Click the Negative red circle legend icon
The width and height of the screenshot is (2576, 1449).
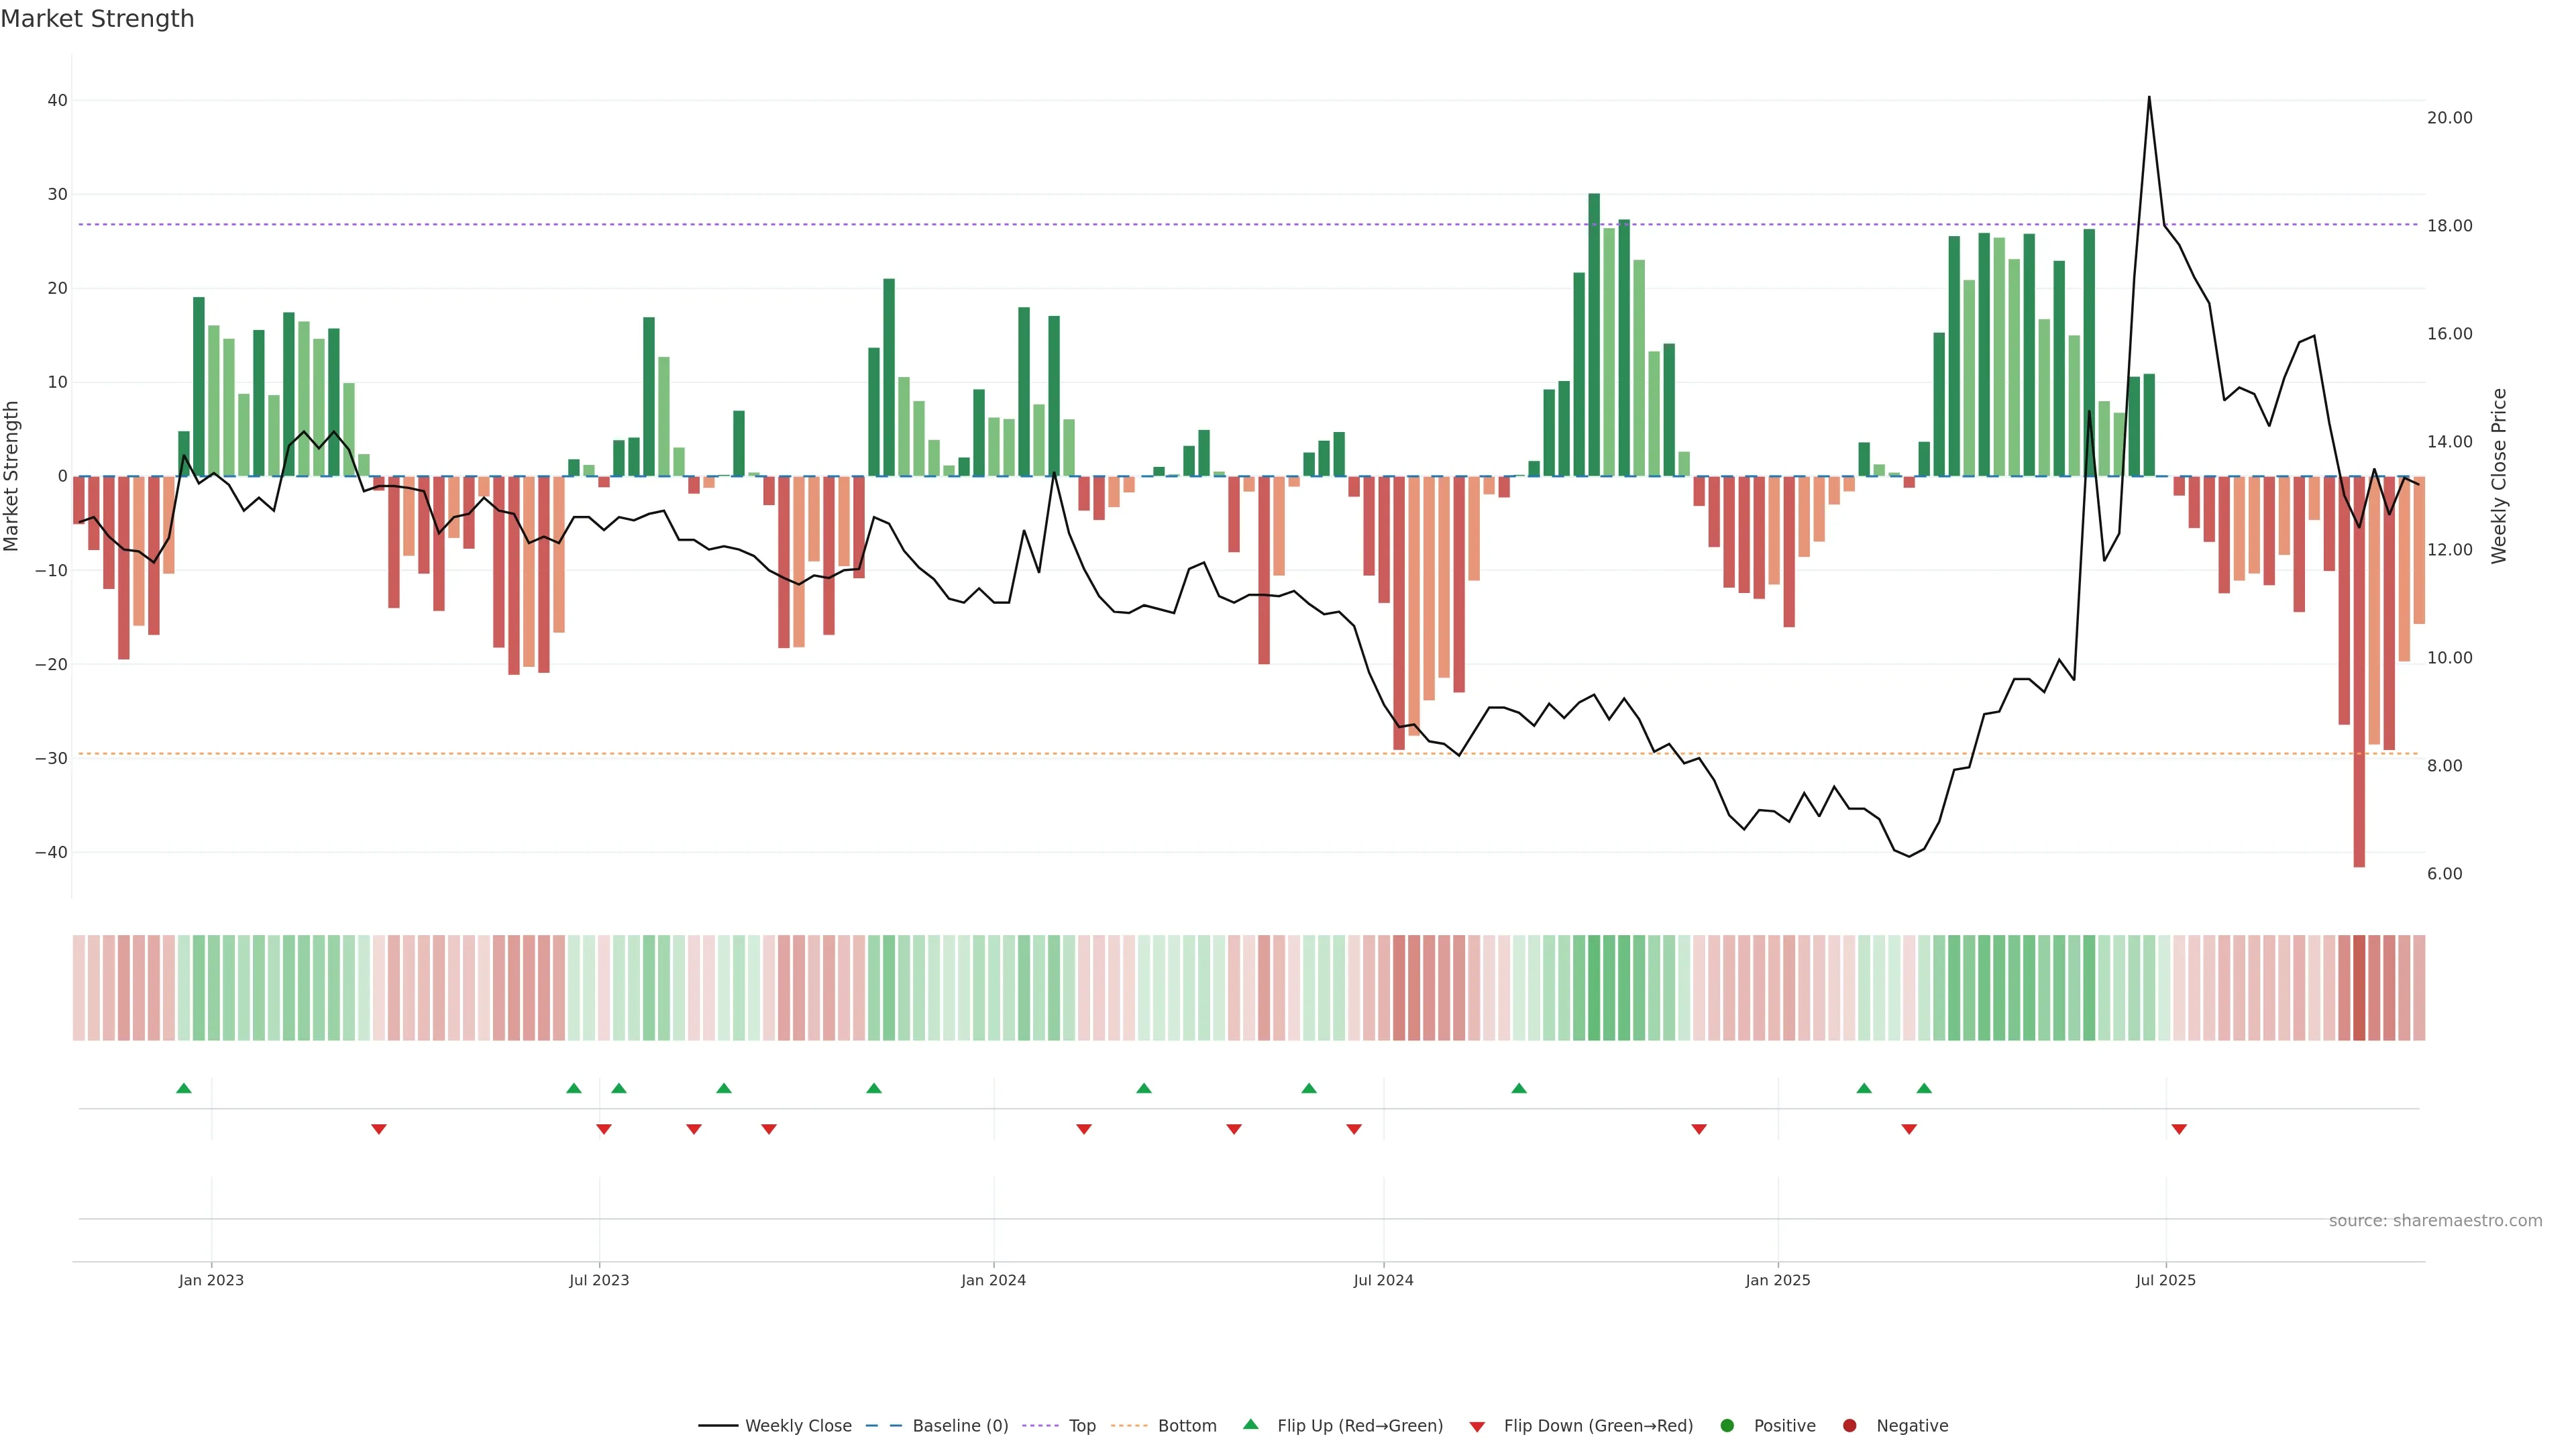[x=1849, y=1426]
